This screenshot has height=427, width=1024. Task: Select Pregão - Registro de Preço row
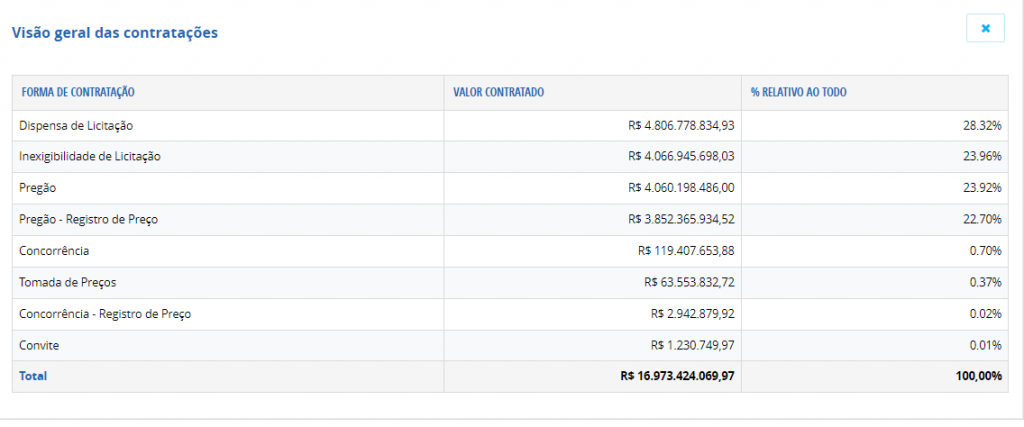pos(88,219)
